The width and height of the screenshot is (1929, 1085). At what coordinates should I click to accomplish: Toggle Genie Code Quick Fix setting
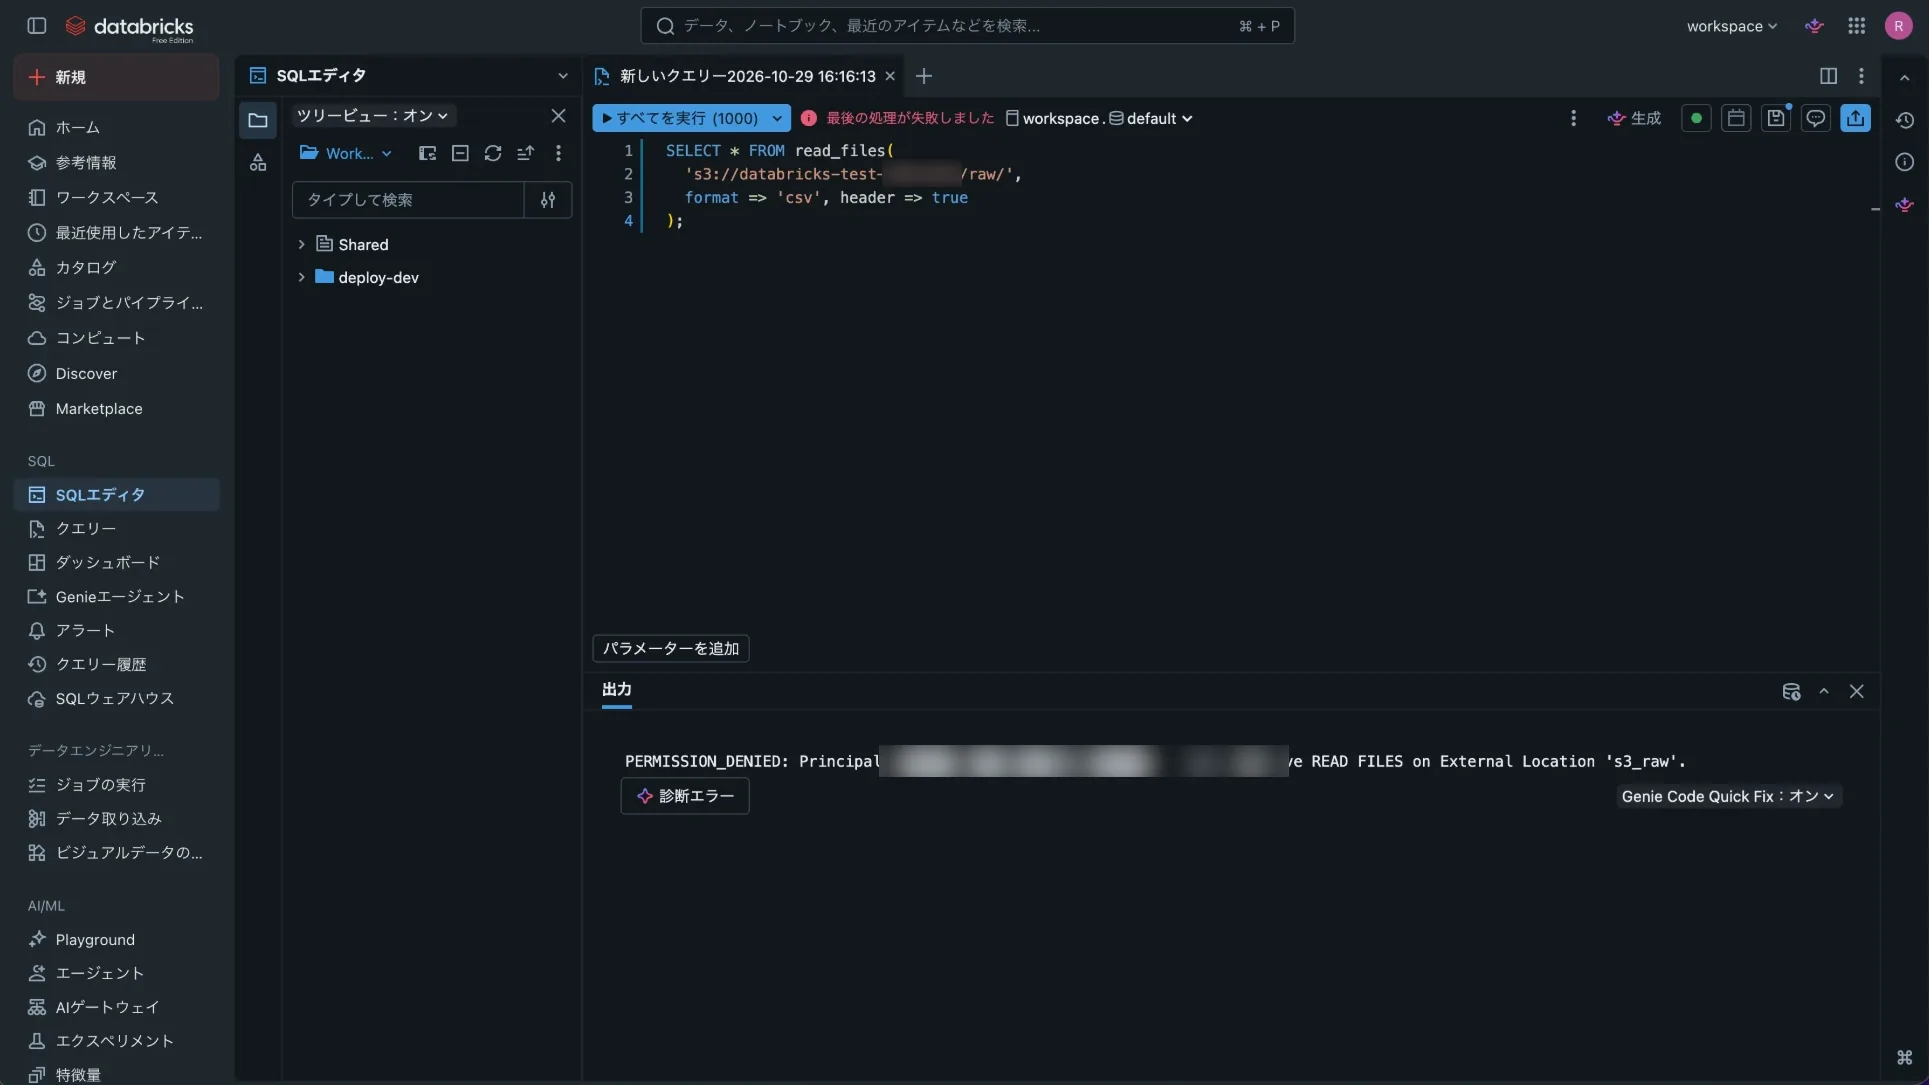(x=1728, y=796)
